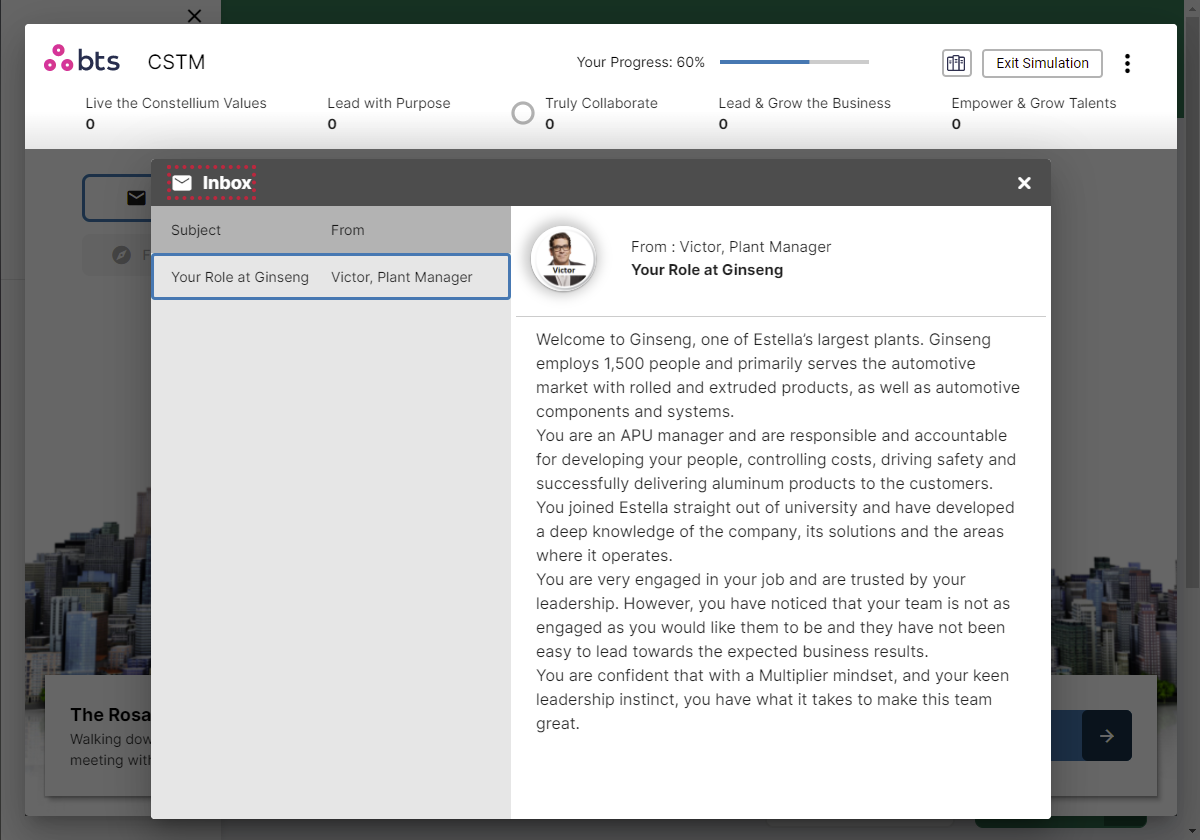Click 'Empower & Grow Talents' label
The image size is (1200, 840).
1034,103
